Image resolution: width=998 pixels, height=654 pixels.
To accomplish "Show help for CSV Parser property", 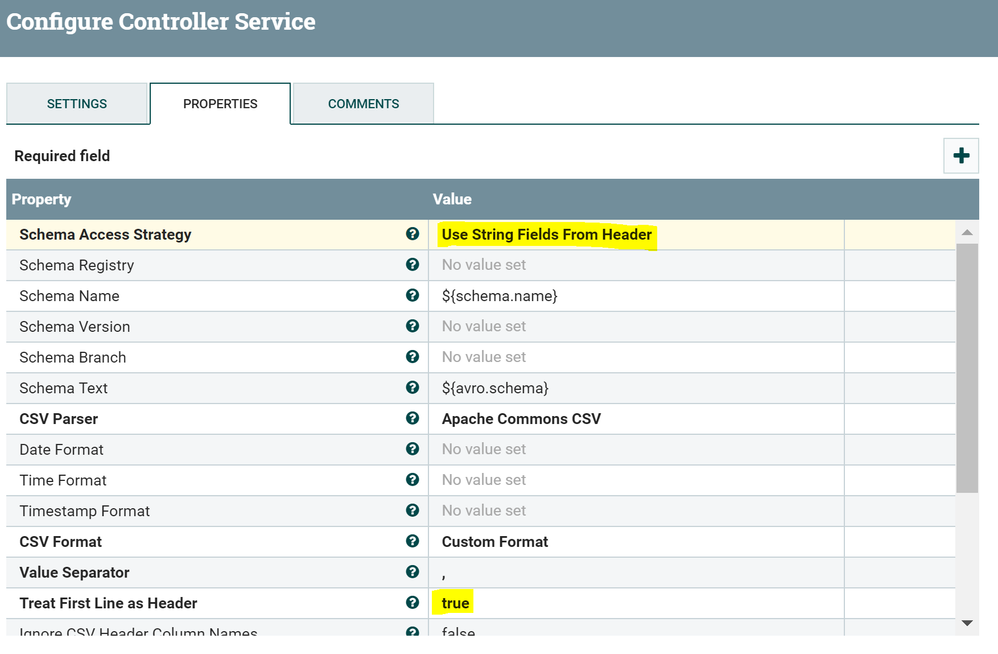I will tap(412, 418).
